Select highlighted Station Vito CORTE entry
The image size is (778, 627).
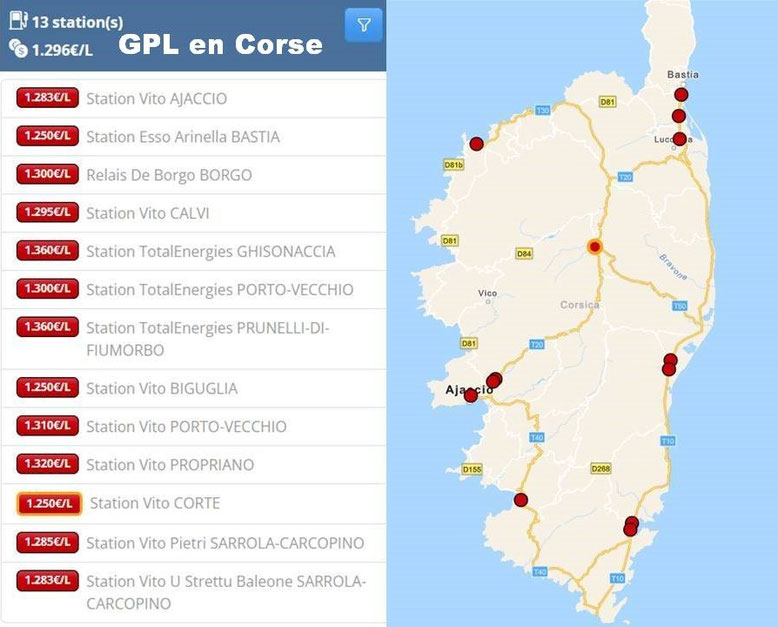click(194, 503)
